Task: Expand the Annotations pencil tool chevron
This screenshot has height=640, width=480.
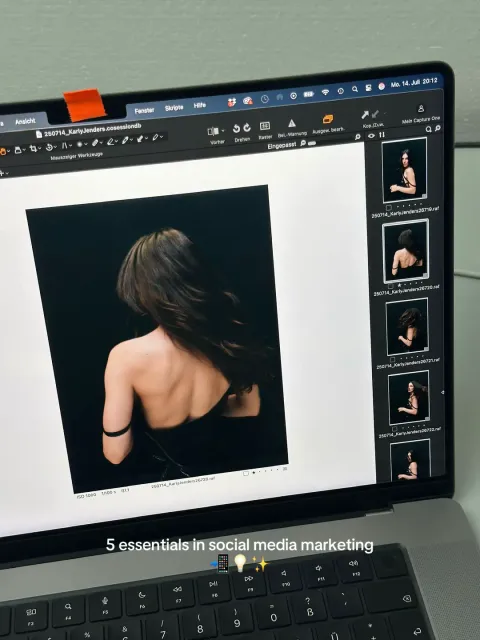Action: click(x=162, y=137)
